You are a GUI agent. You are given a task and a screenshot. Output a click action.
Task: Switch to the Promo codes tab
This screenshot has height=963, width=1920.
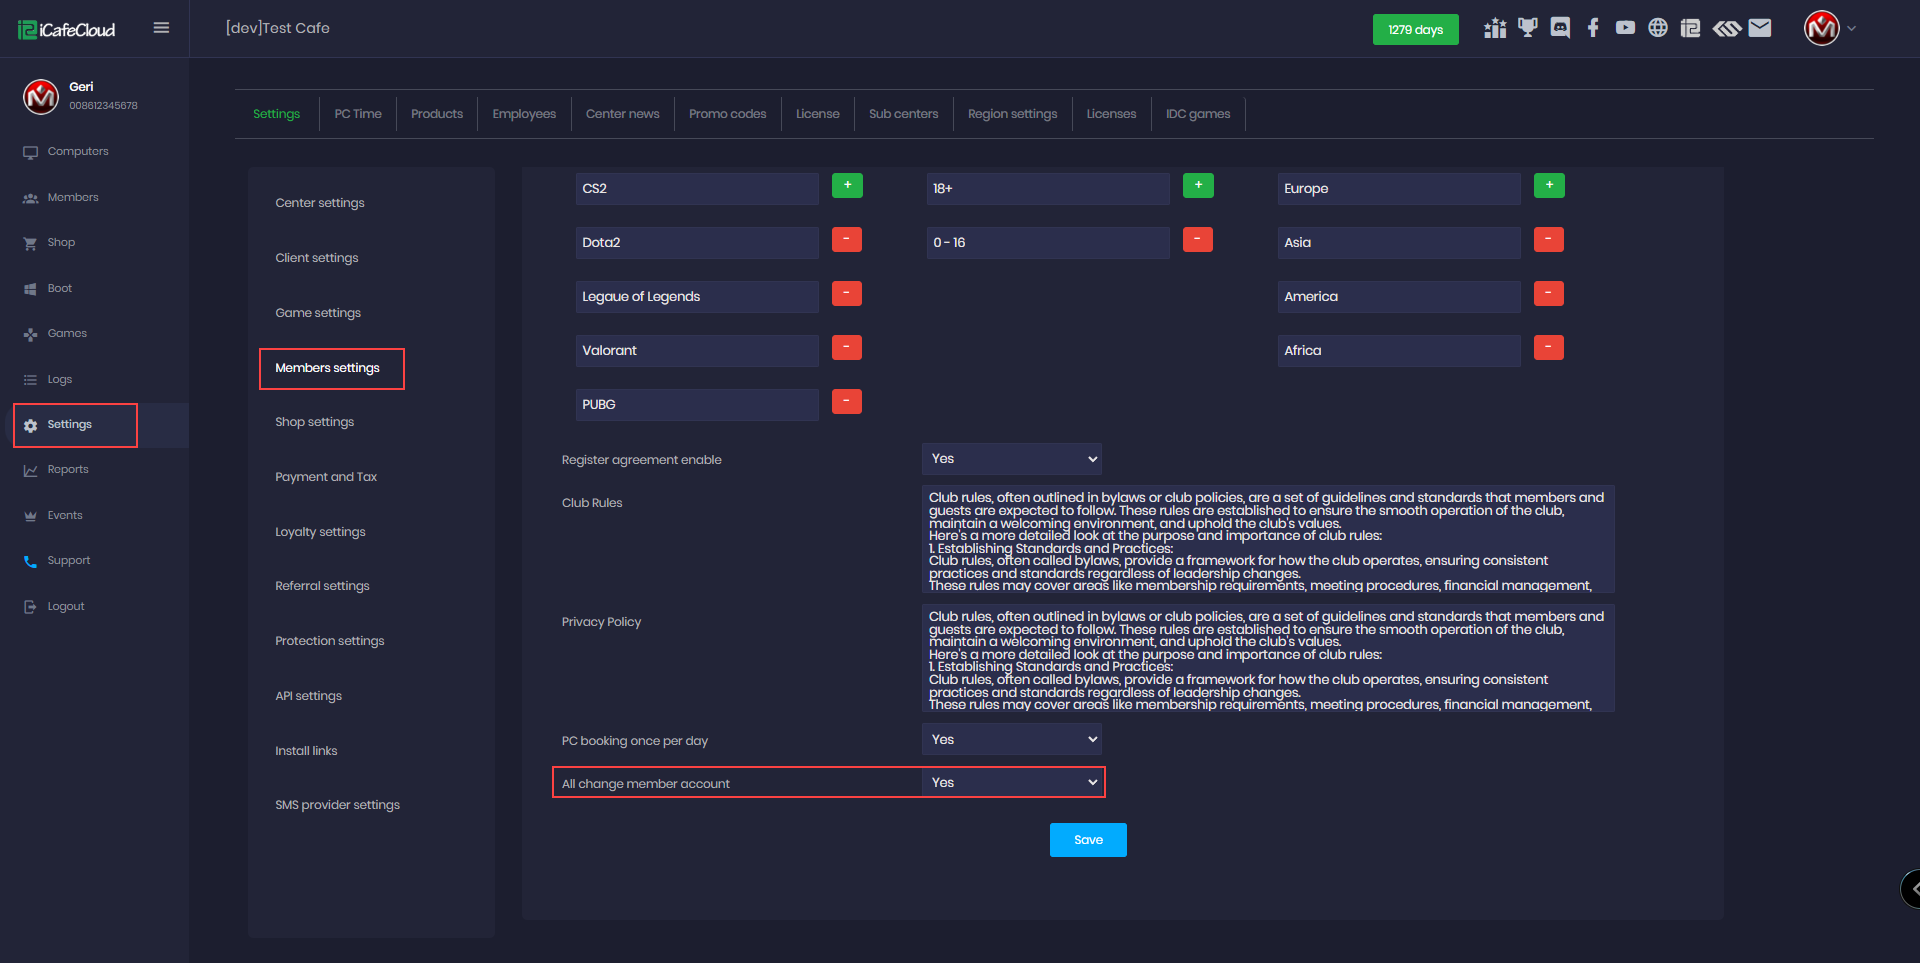click(727, 114)
